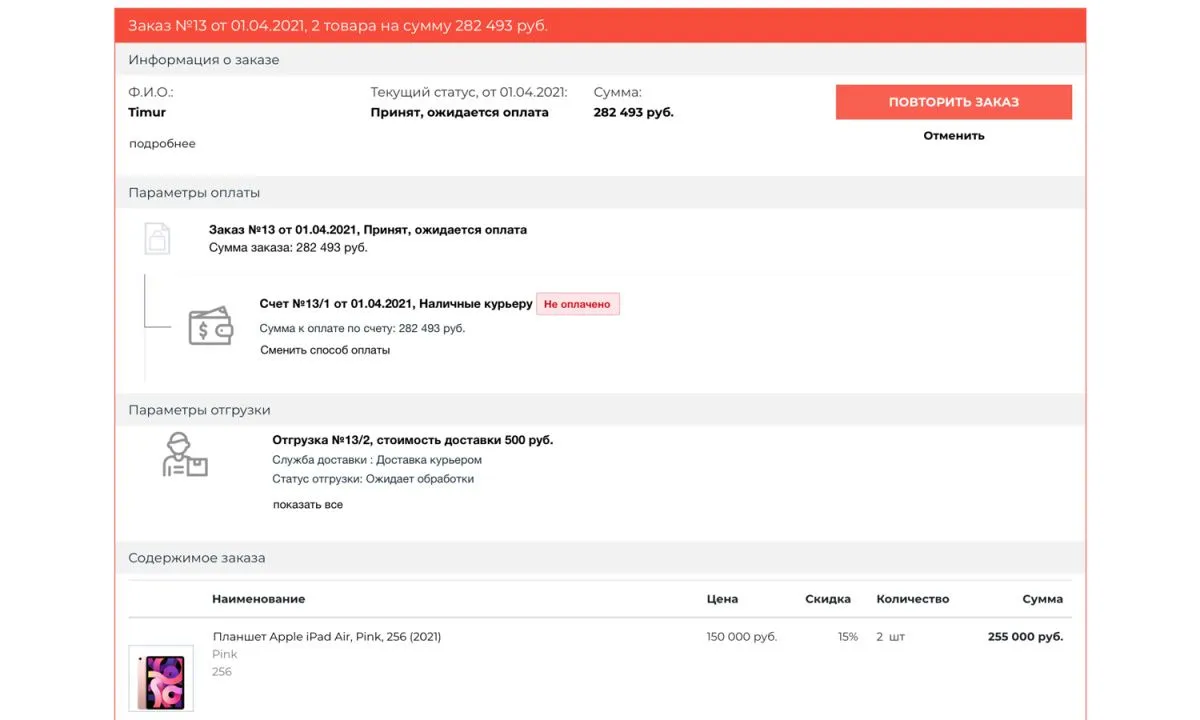Click the Информация о заказе section header
Viewport: 1200px width, 720px height.
point(204,60)
